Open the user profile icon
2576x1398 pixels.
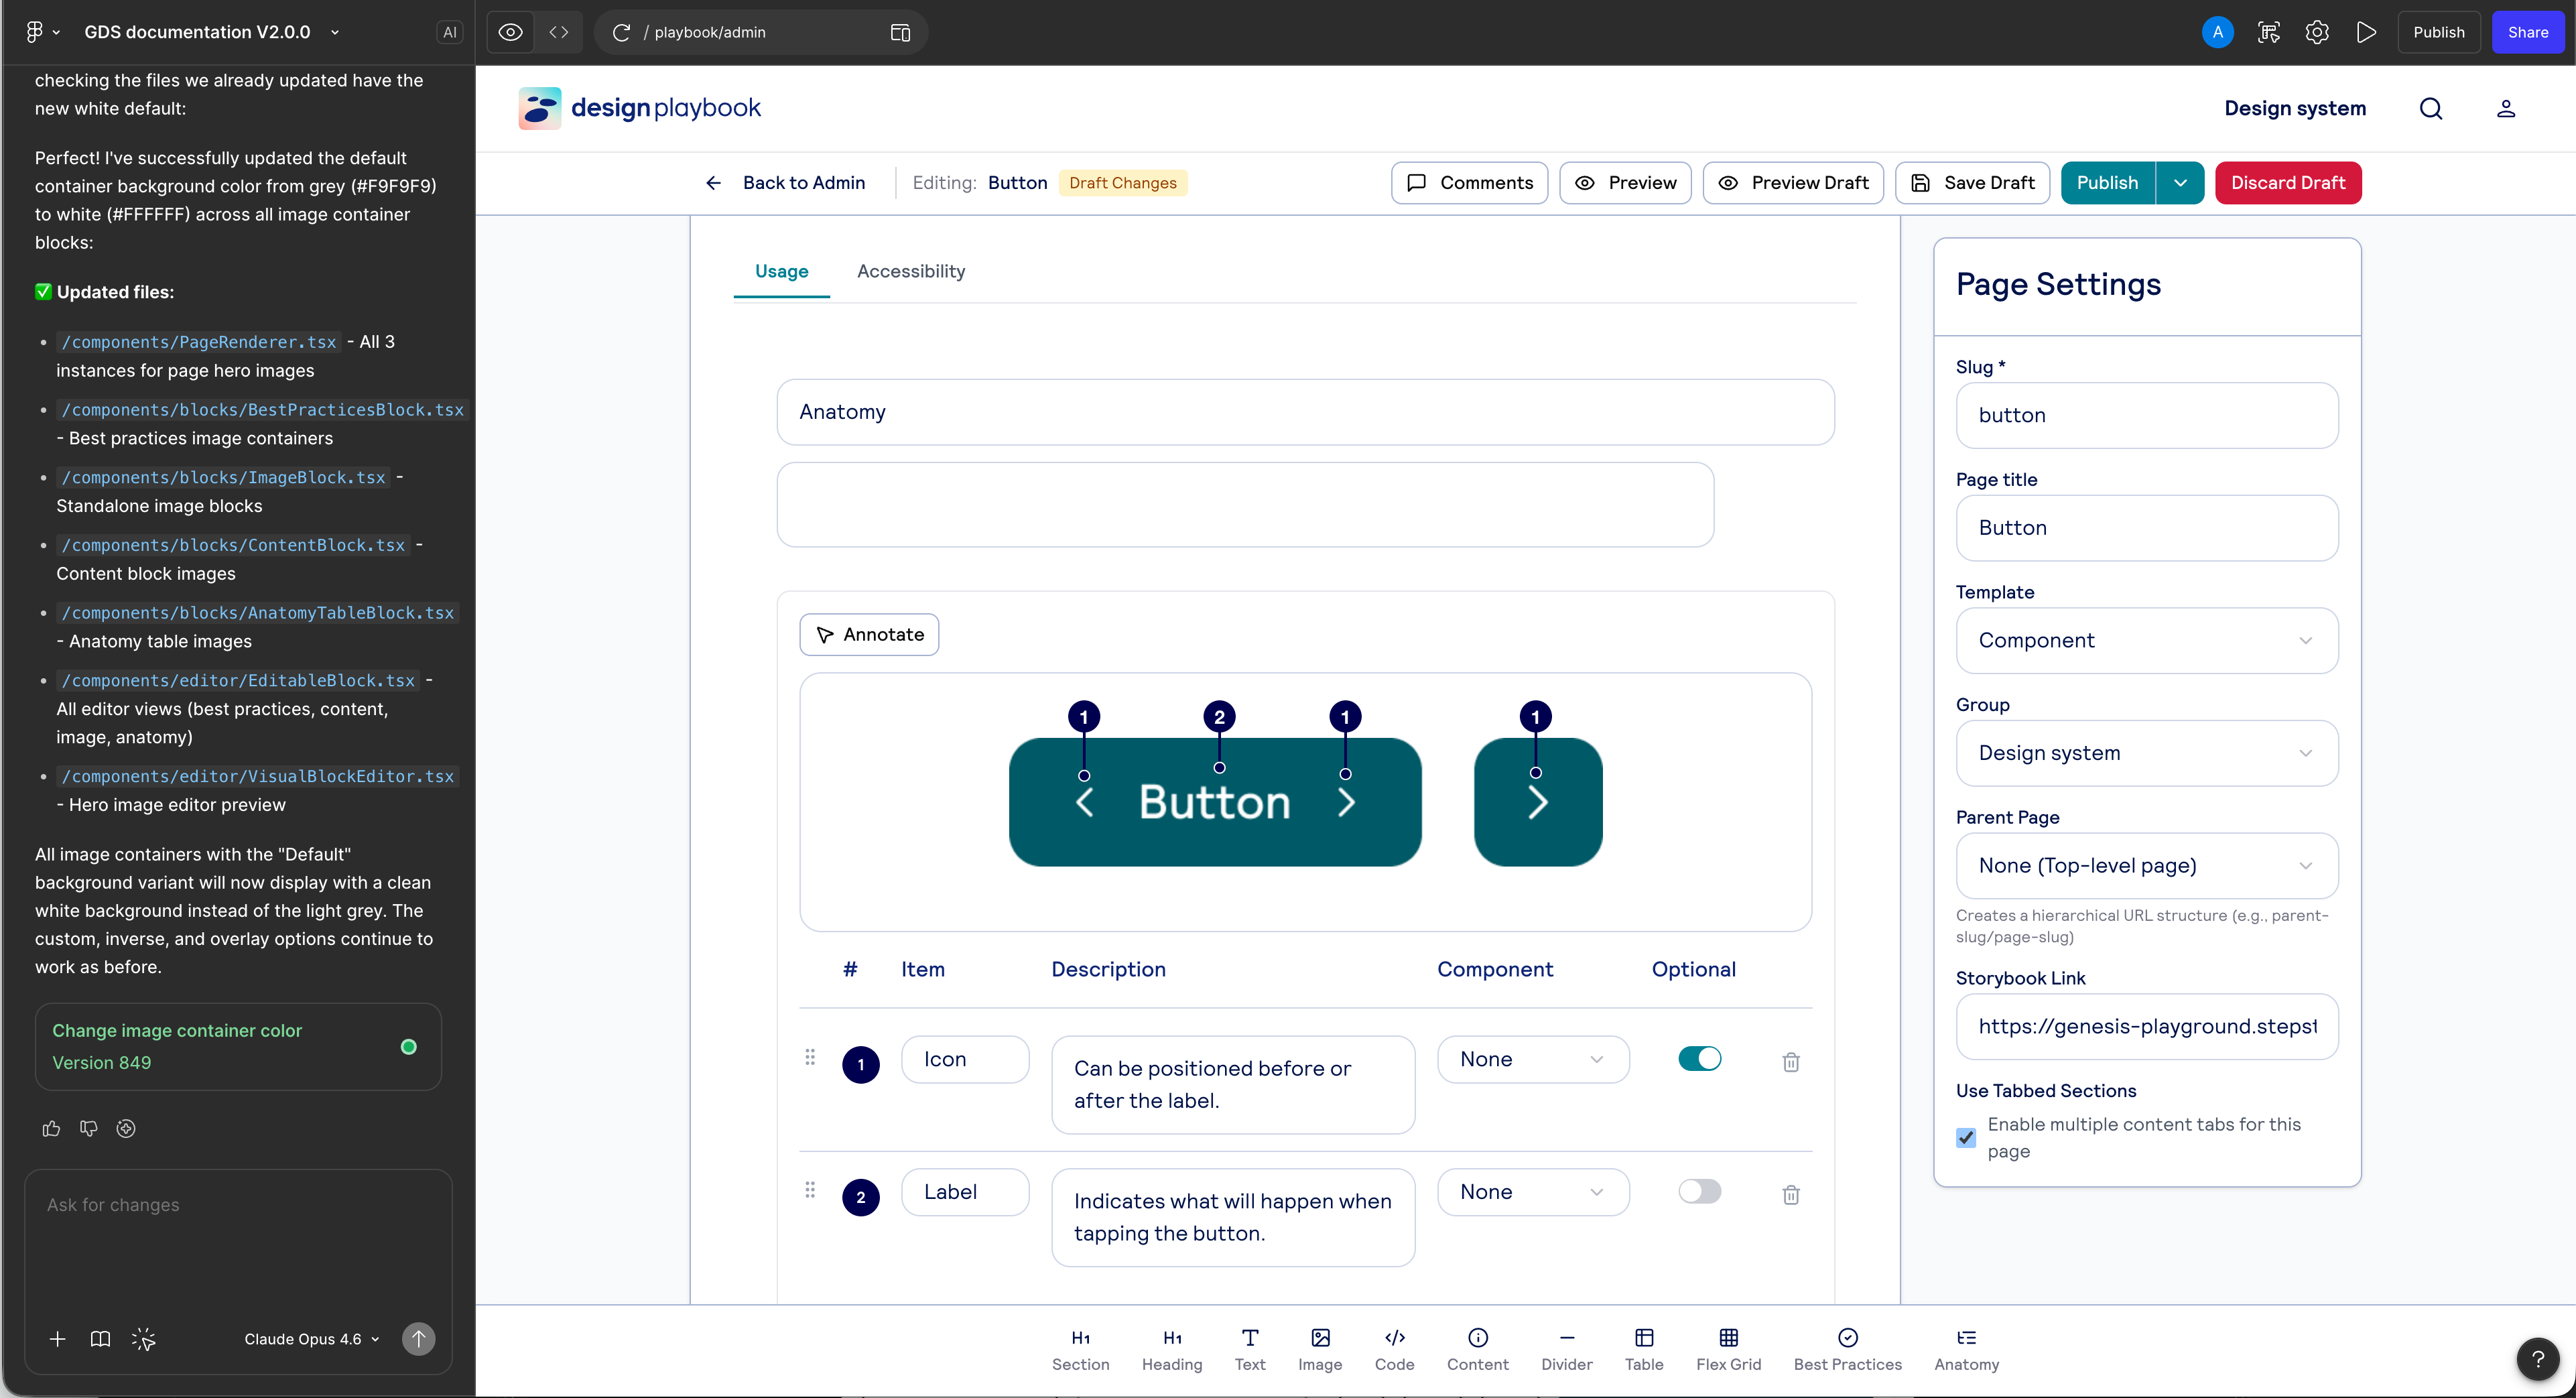pos(2505,108)
